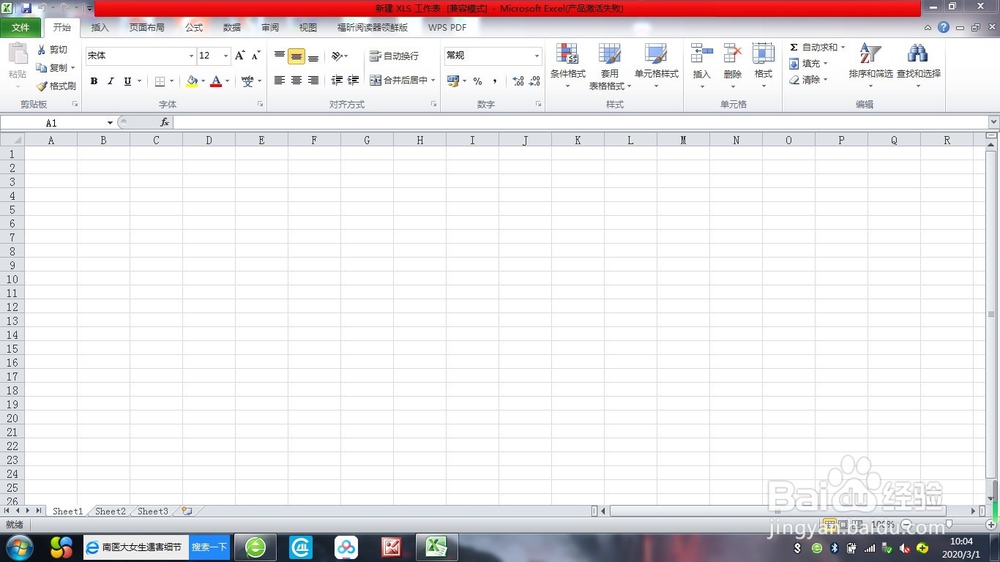1000x562 pixels.
Task: Open the Windows Start button
Action: tap(19, 547)
